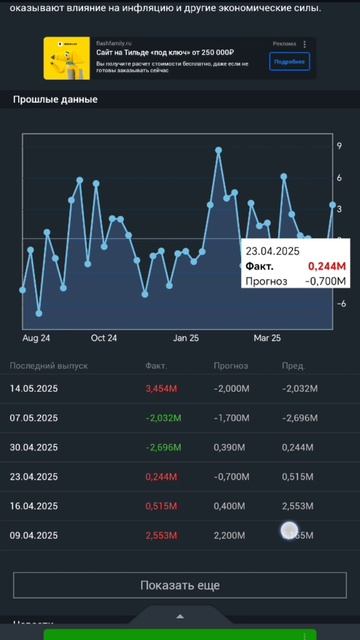Click the forecast value 0,400M
This screenshot has height=640, width=360.
tap(229, 506)
